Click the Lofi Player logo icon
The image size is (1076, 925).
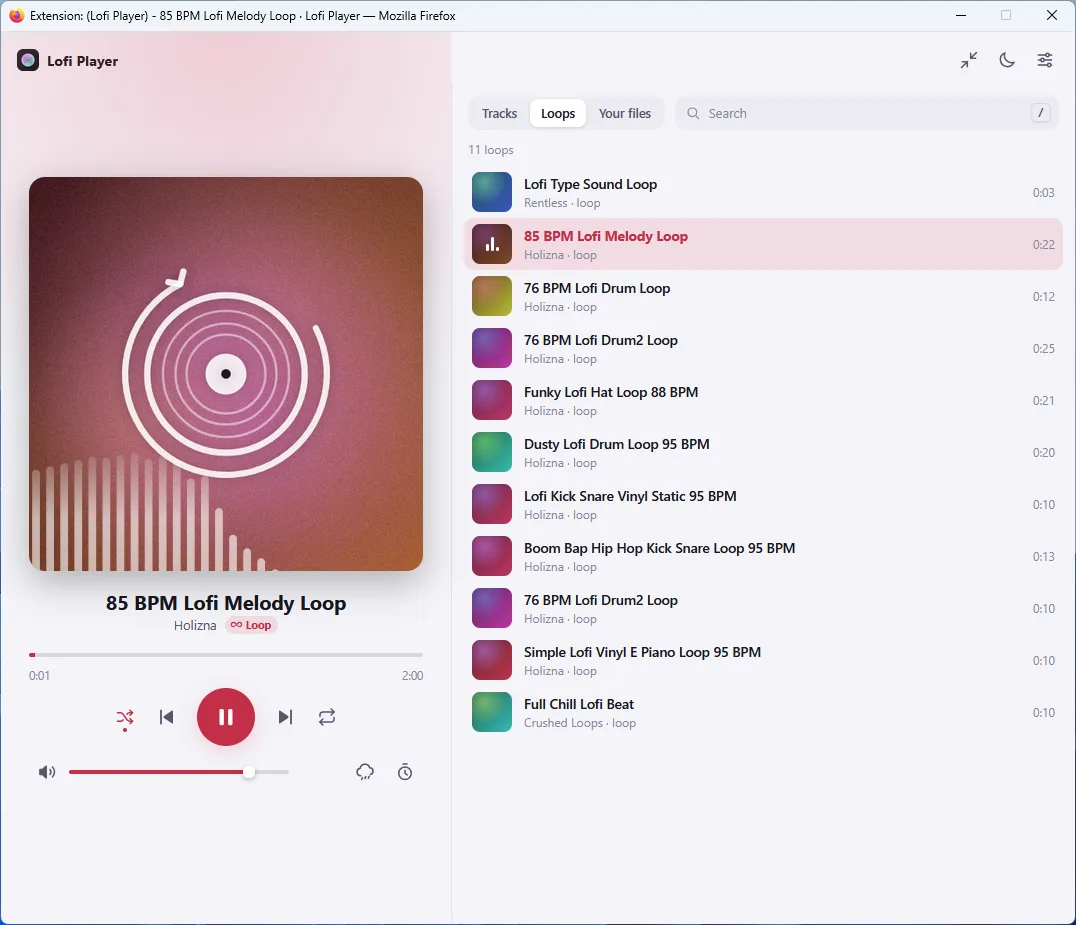point(28,60)
